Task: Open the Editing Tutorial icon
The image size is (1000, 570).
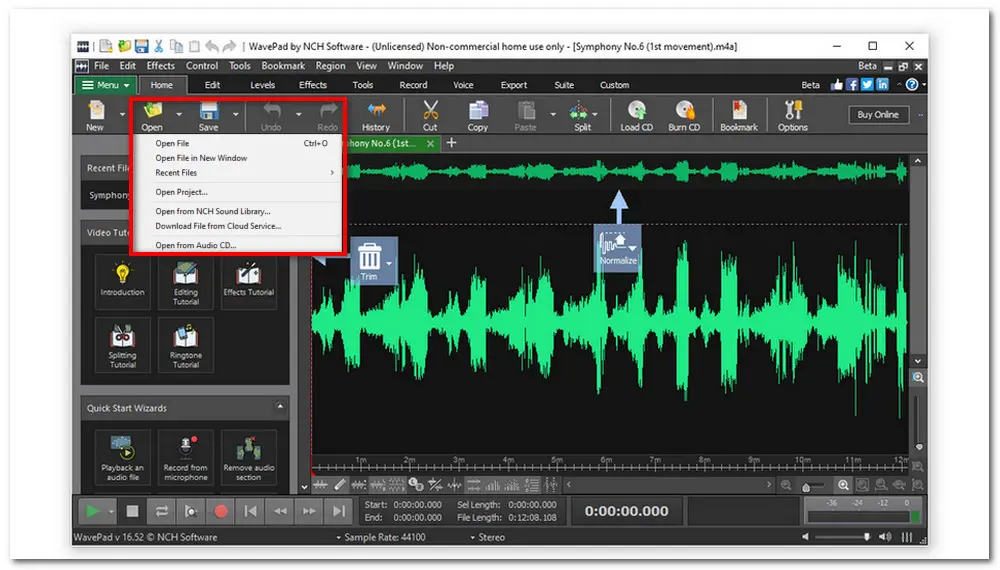Action: coord(186,281)
